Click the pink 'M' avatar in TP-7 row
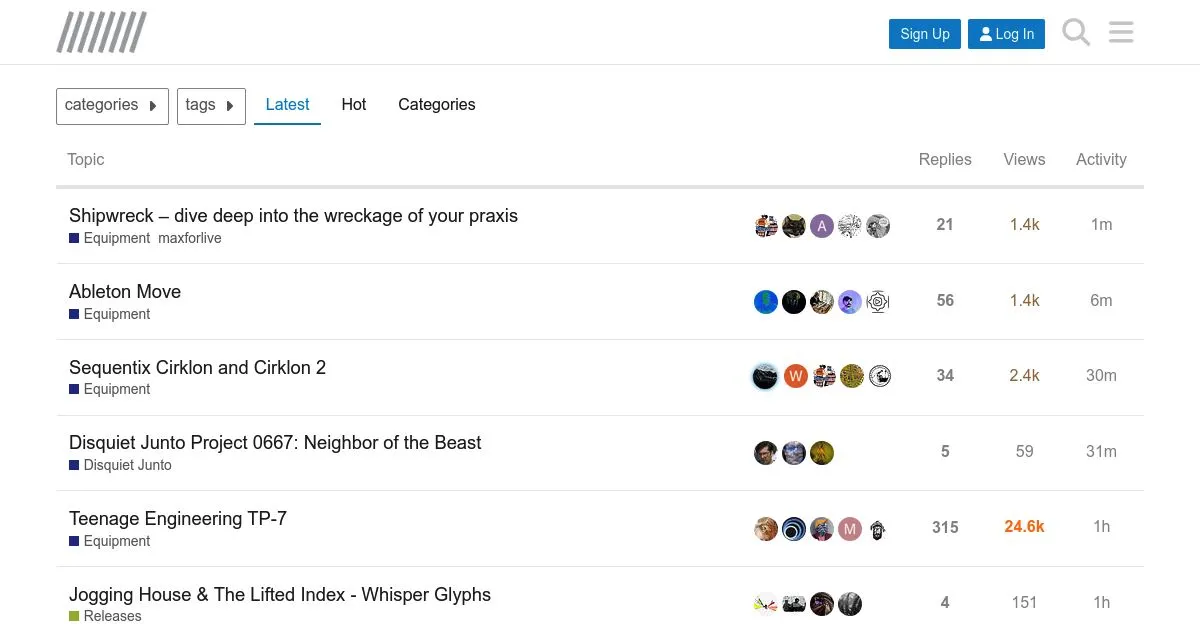Screen dimensions: 1200x630 pyautogui.click(x=850, y=529)
